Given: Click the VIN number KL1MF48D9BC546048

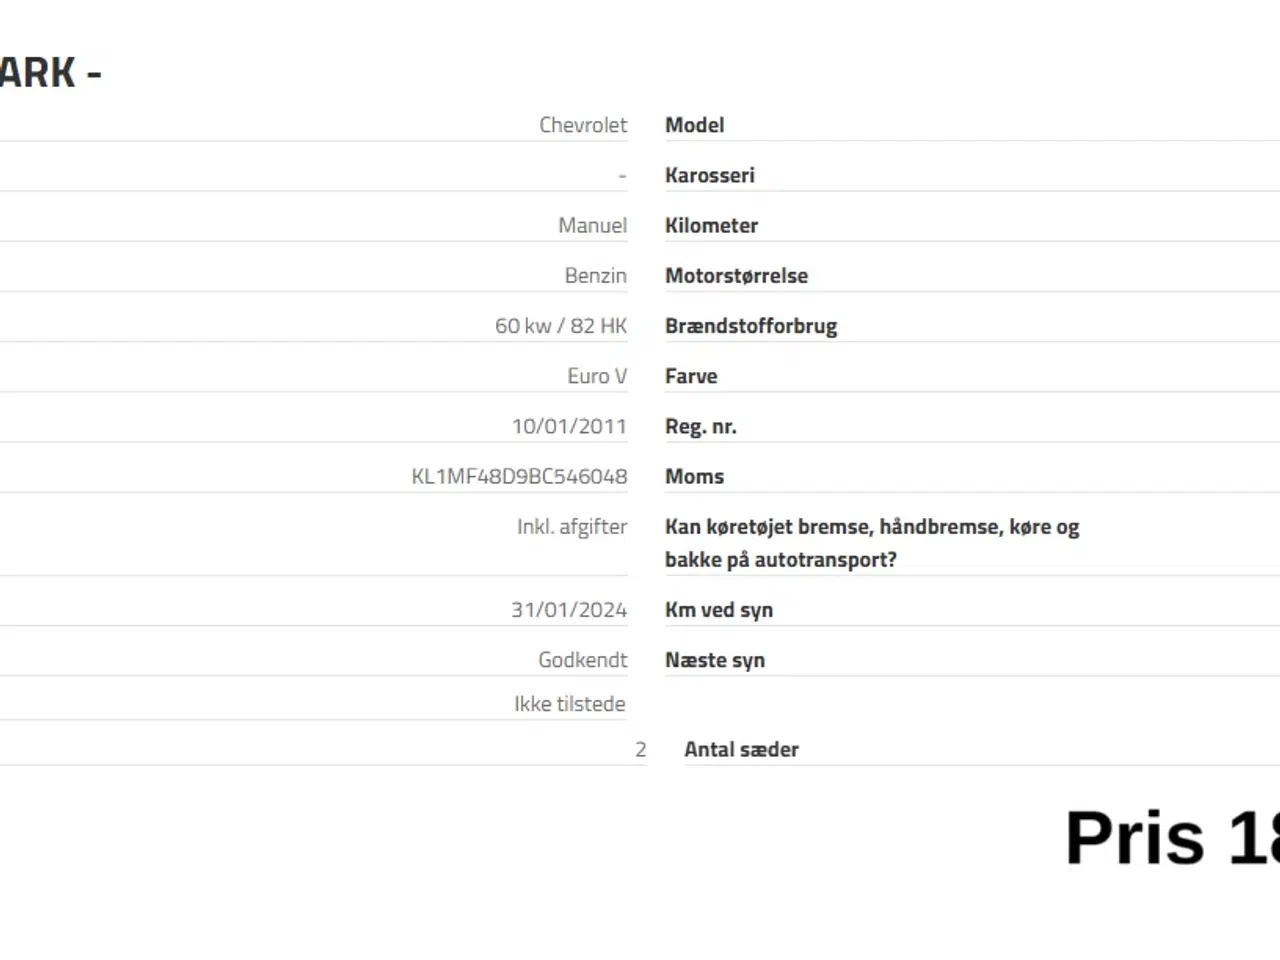Looking at the screenshot, I should point(519,476).
